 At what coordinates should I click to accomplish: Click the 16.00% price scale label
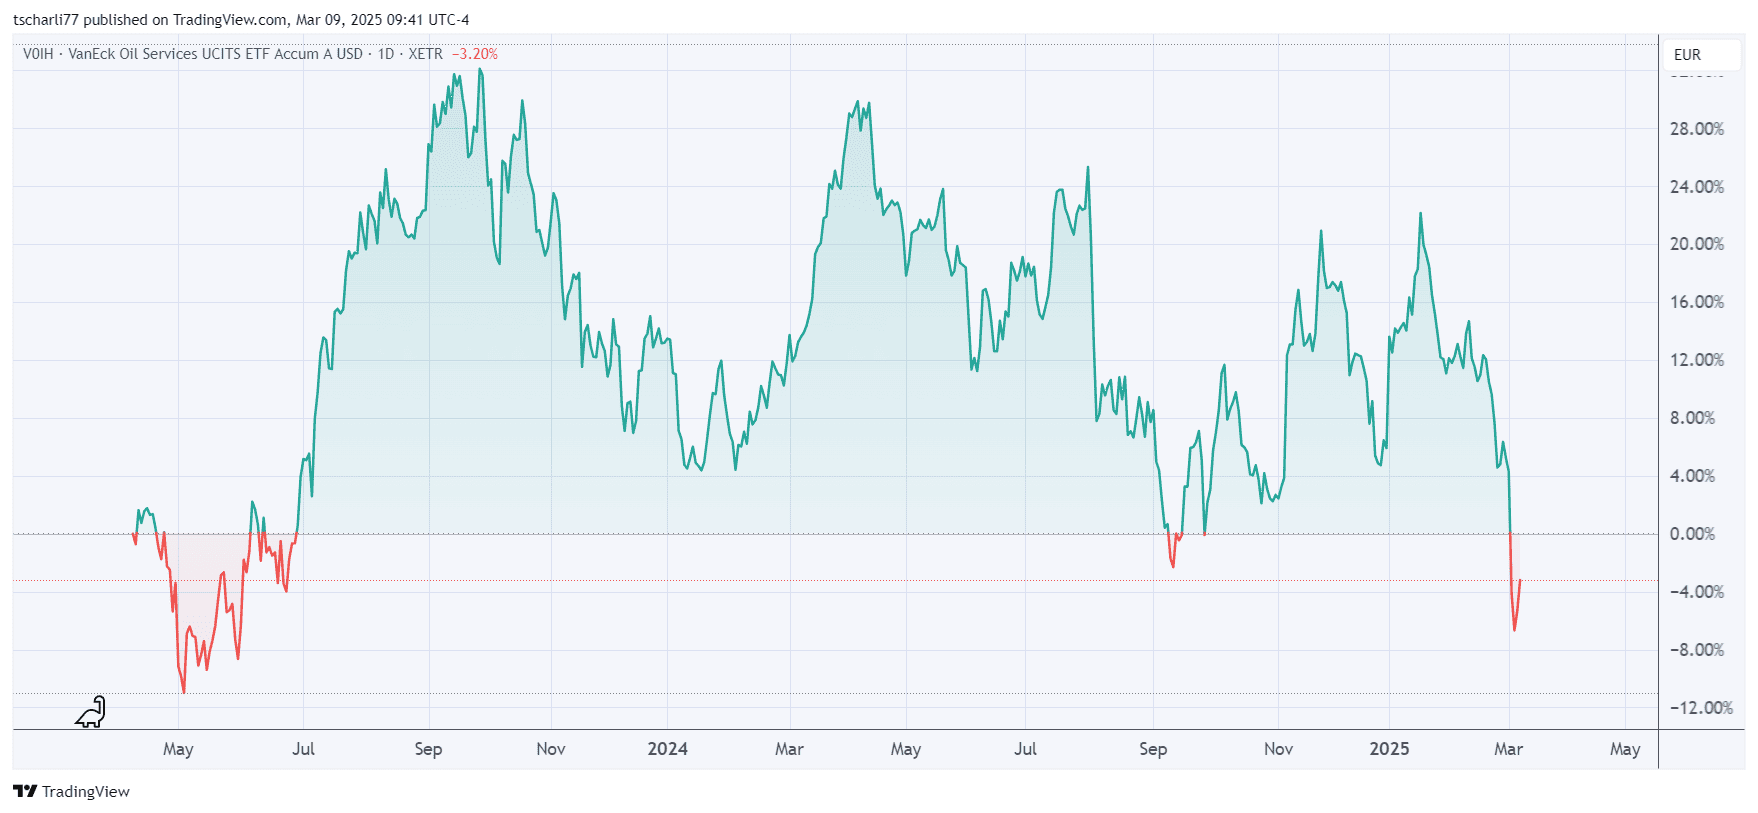[1696, 302]
